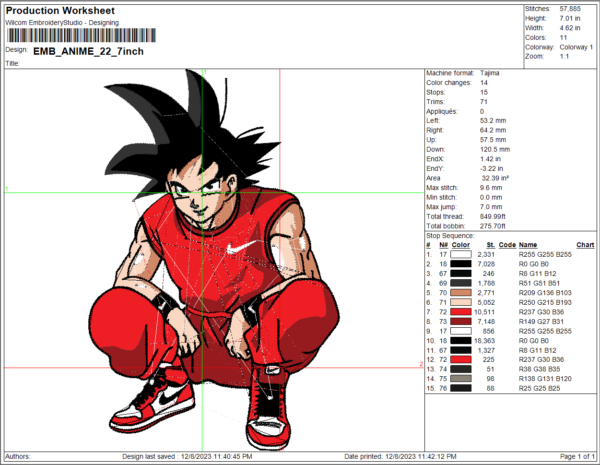The height and width of the screenshot is (465, 600).
Task: Click the Page 1 of 1 indicator
Action: 577,457
